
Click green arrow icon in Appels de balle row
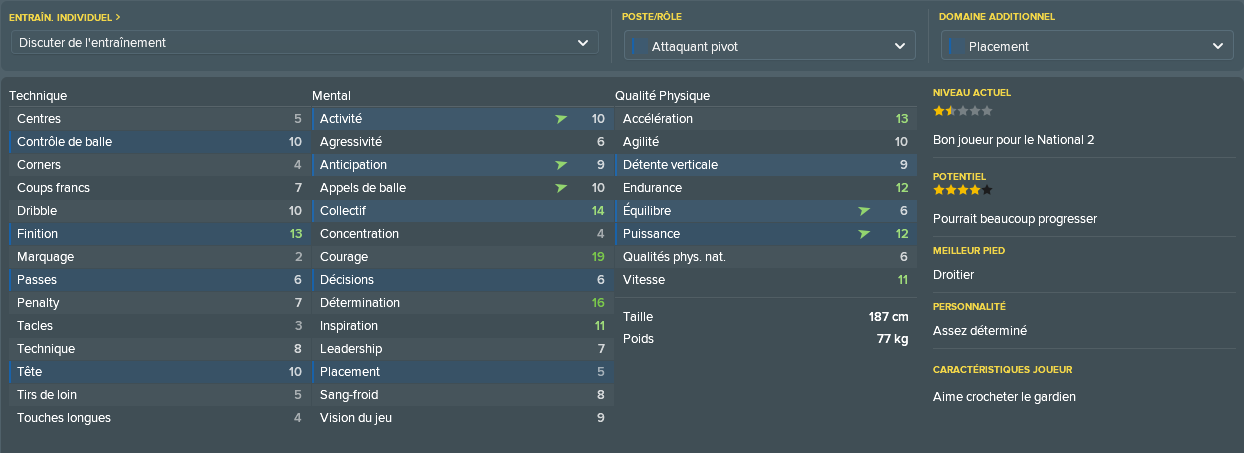coord(561,188)
